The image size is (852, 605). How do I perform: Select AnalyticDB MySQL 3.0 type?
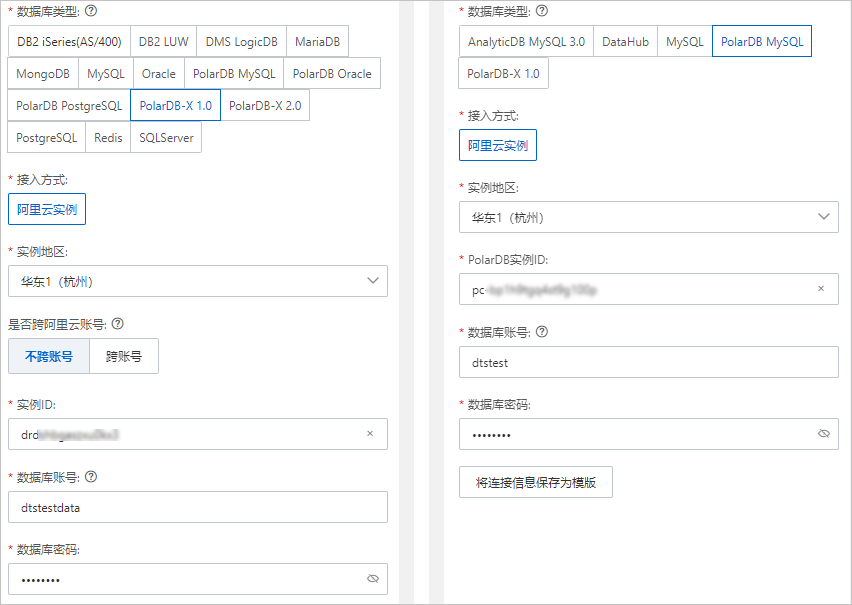526,41
